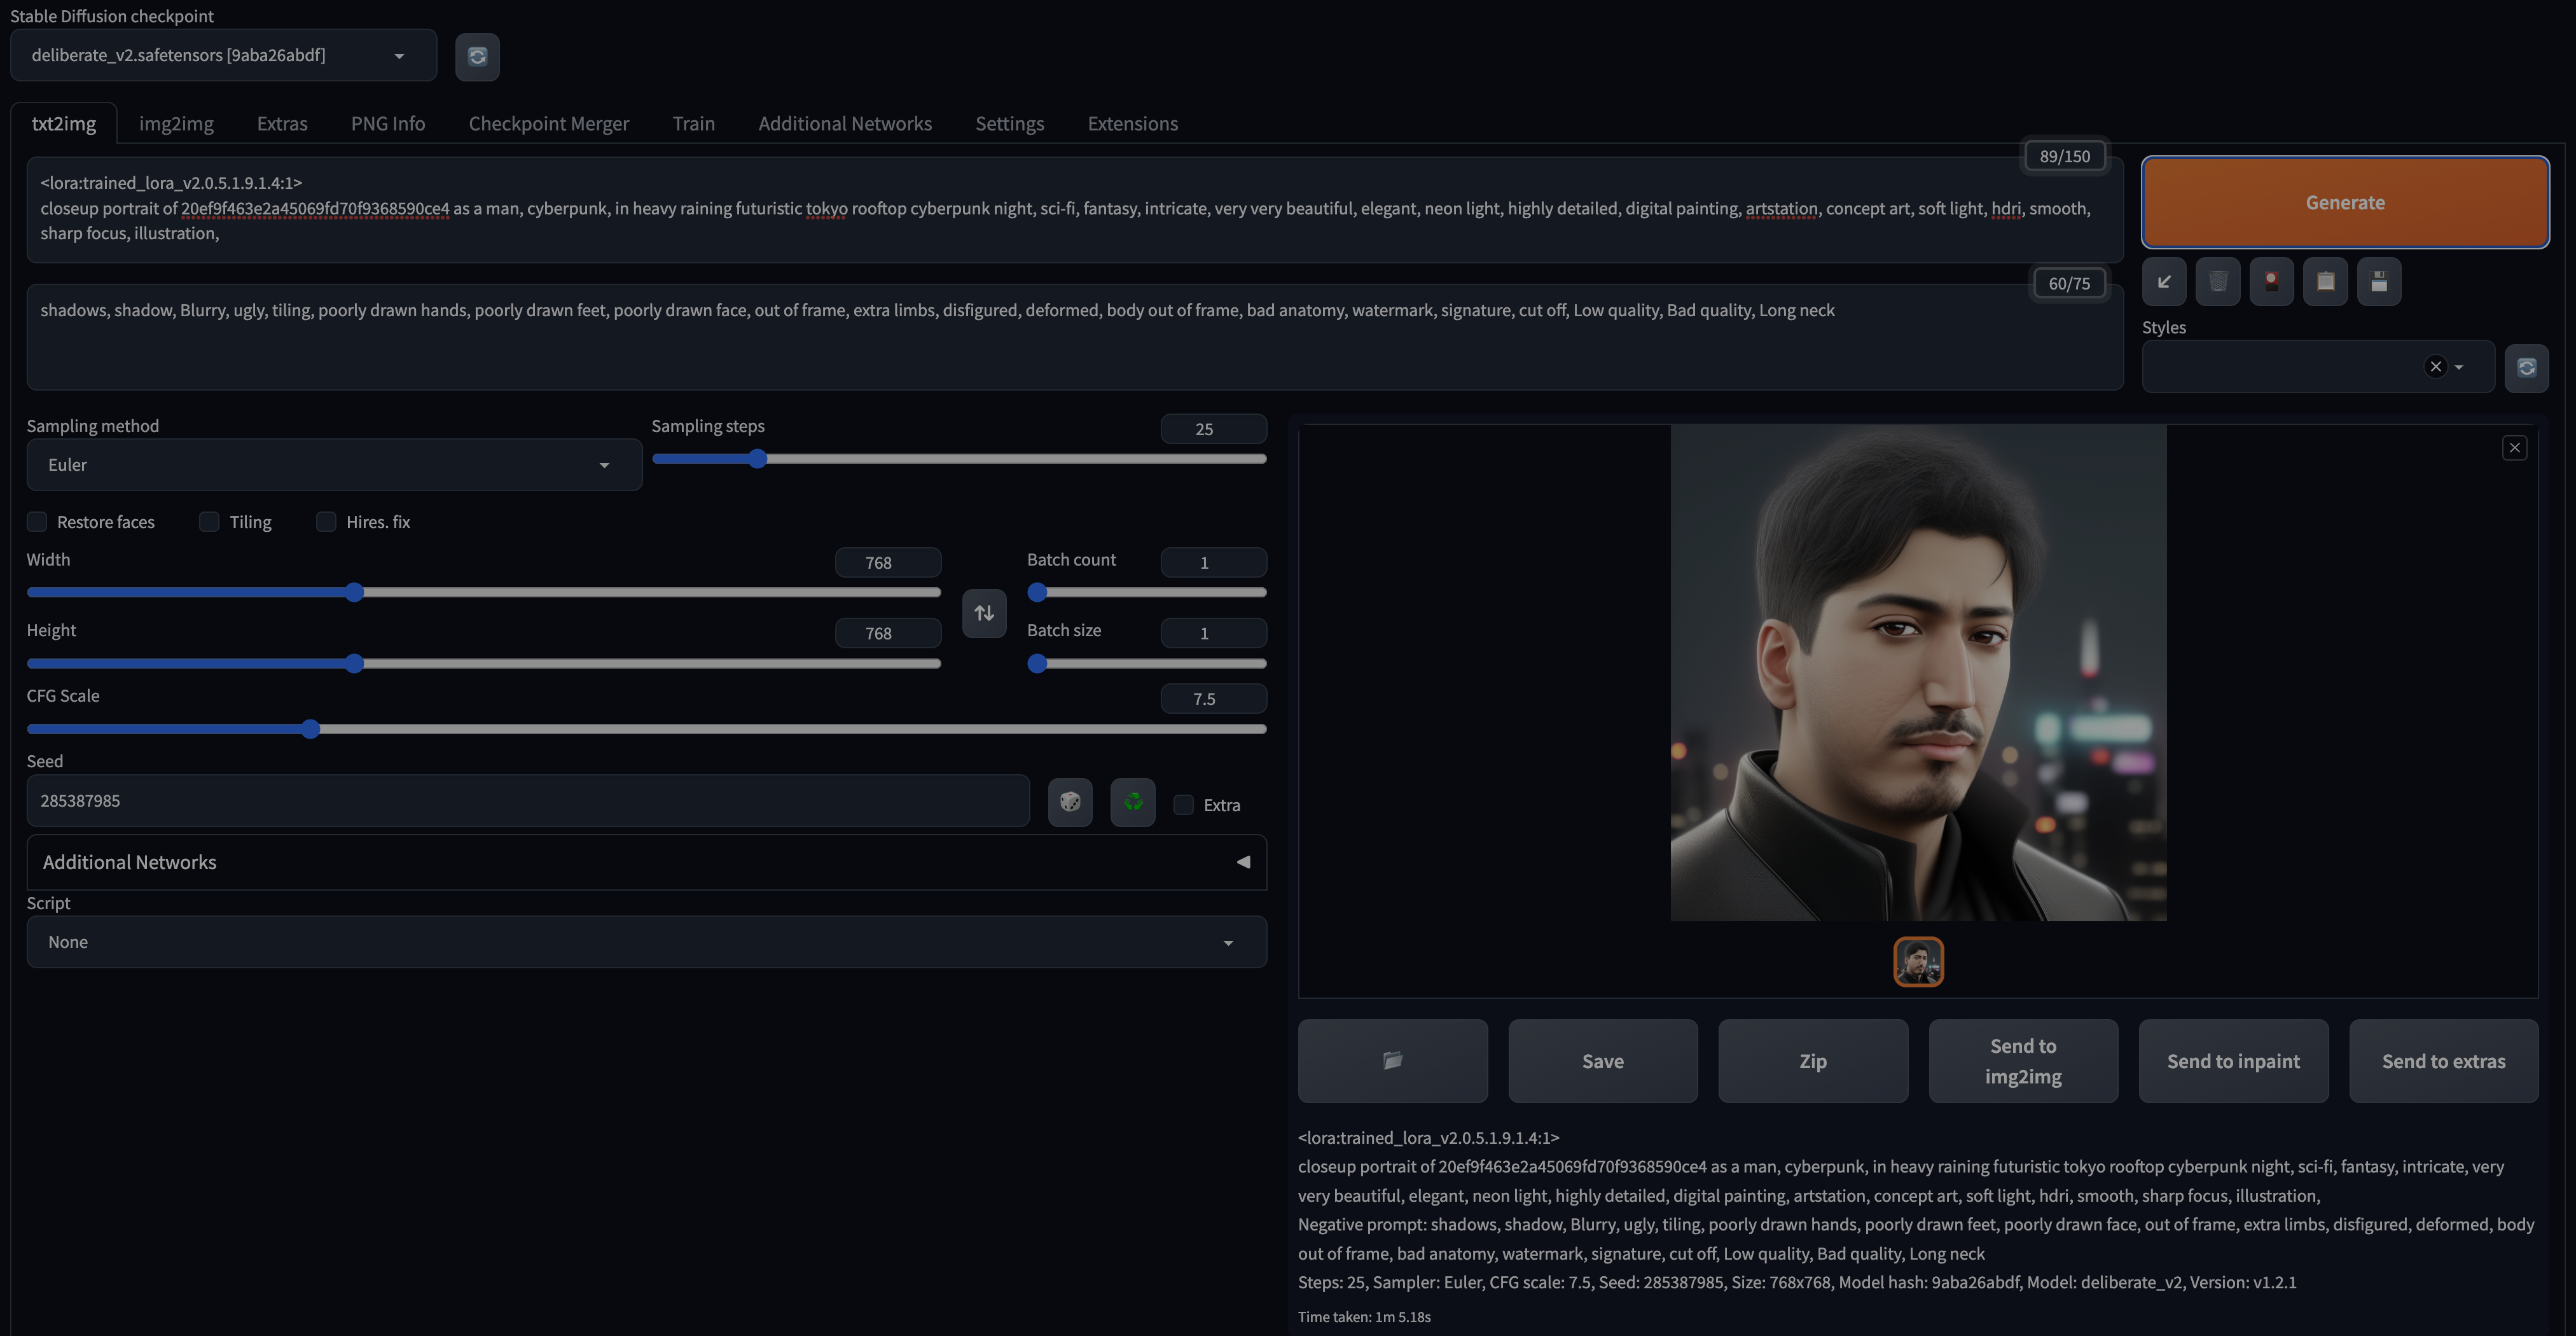Click the green recycle reuse seed icon
2576x1336 pixels.
pyautogui.click(x=1133, y=802)
